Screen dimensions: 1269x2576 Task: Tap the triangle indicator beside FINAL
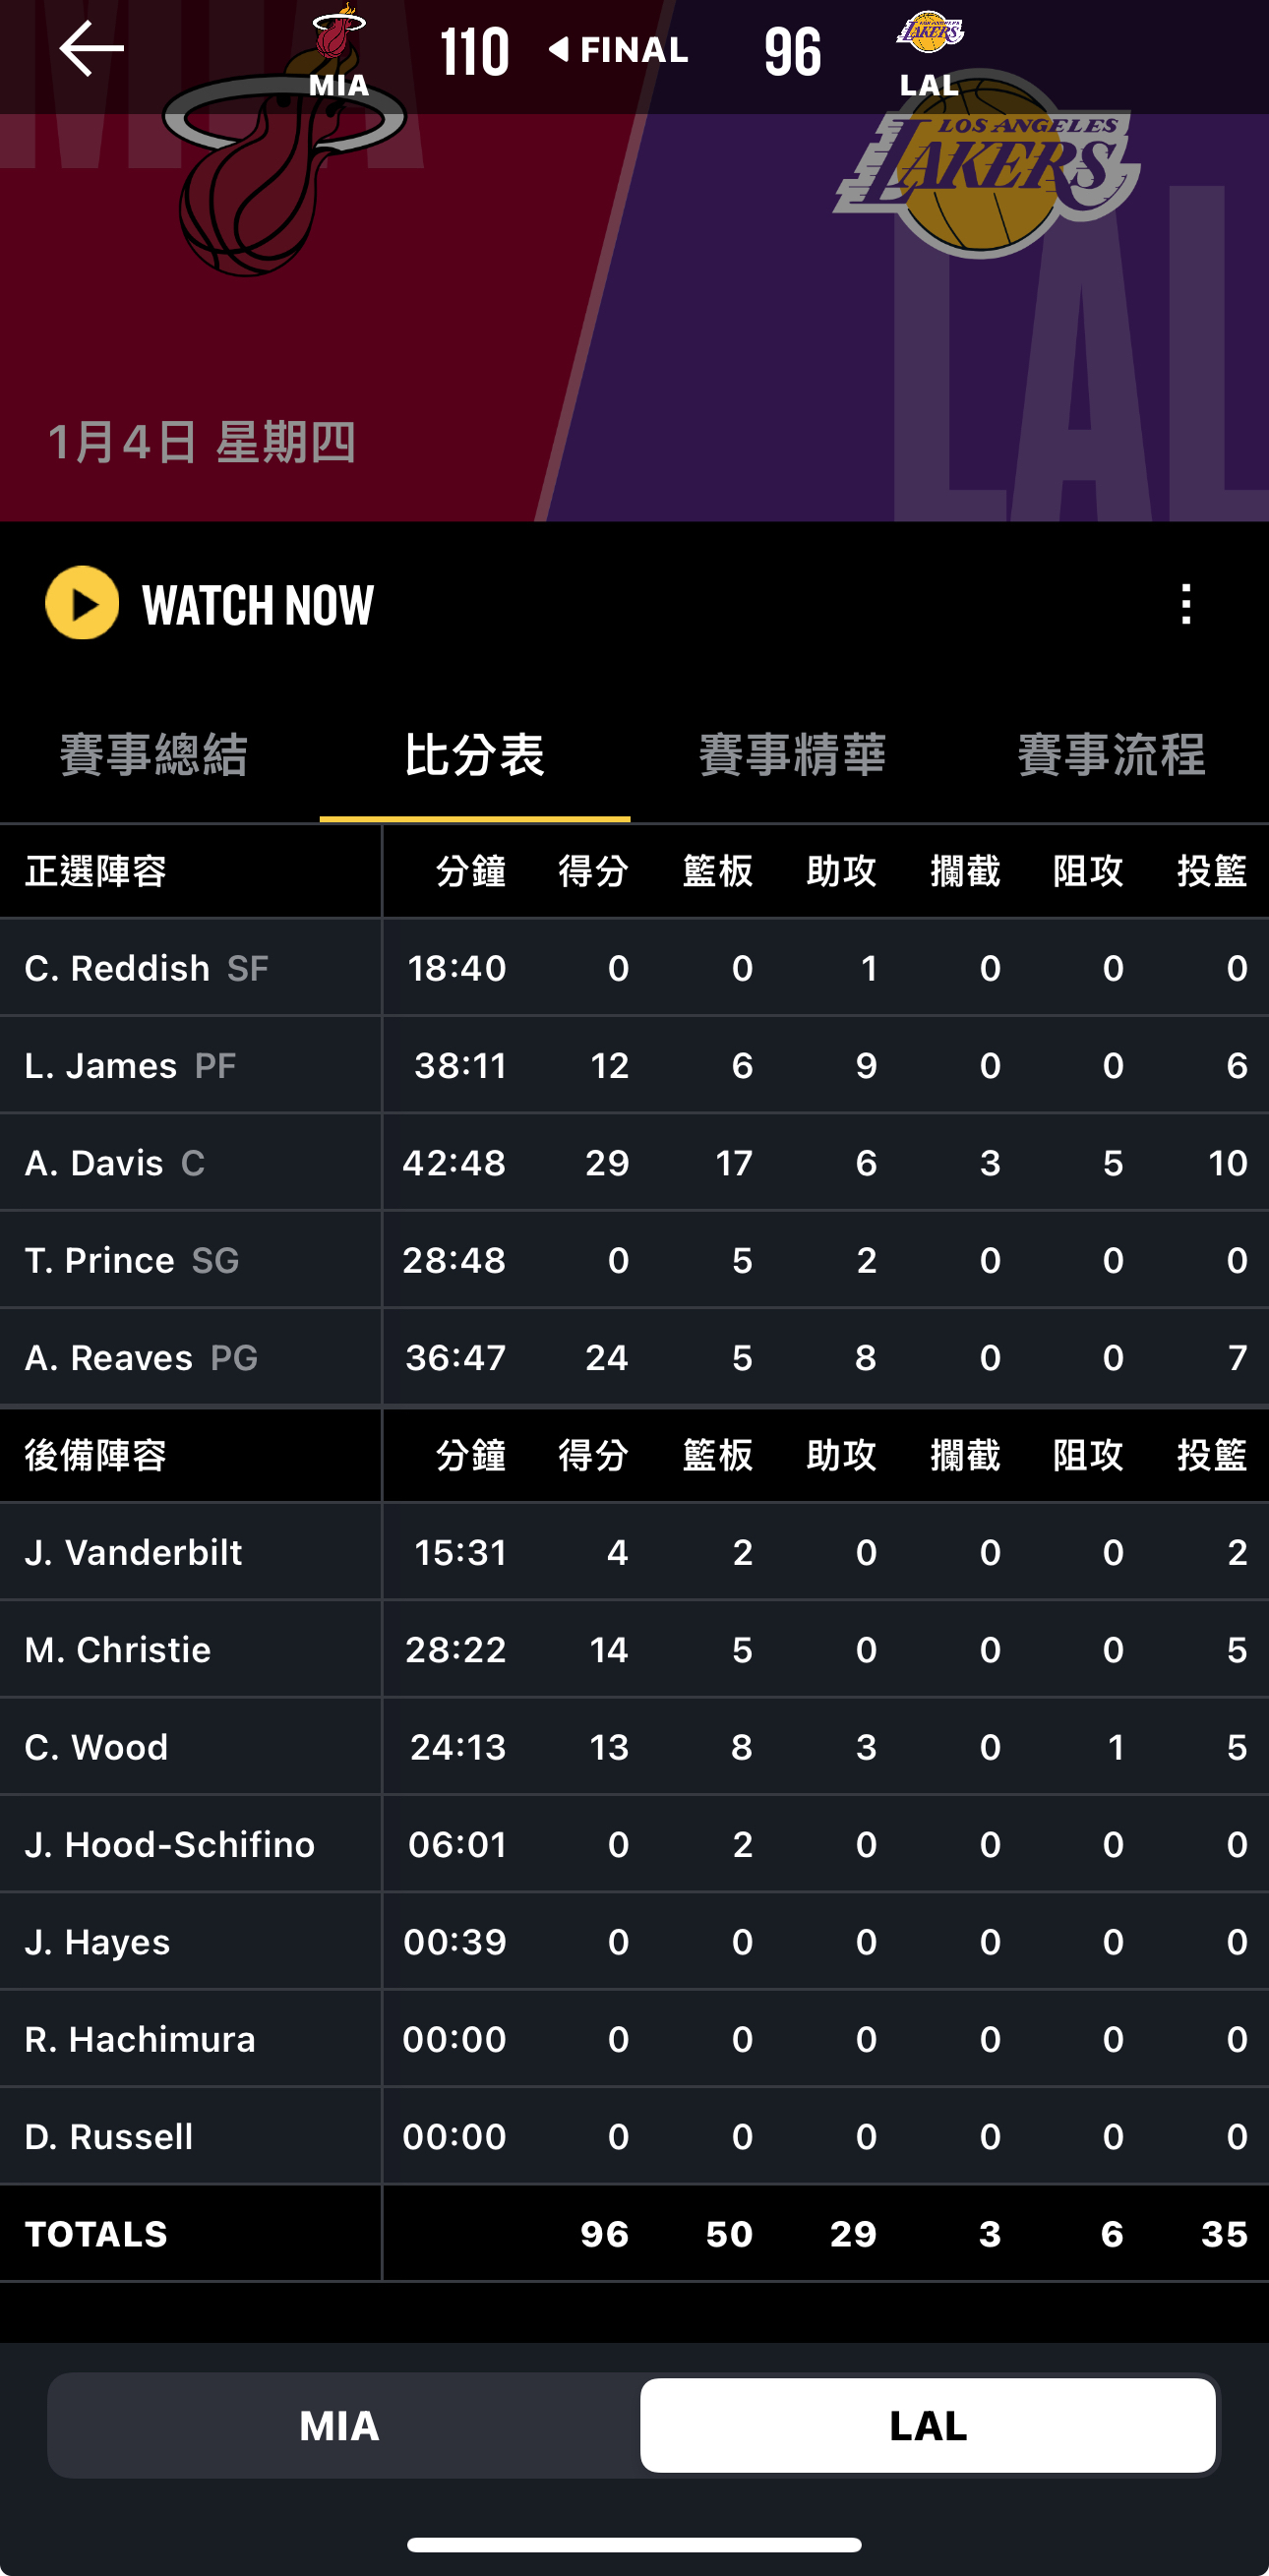[559, 49]
